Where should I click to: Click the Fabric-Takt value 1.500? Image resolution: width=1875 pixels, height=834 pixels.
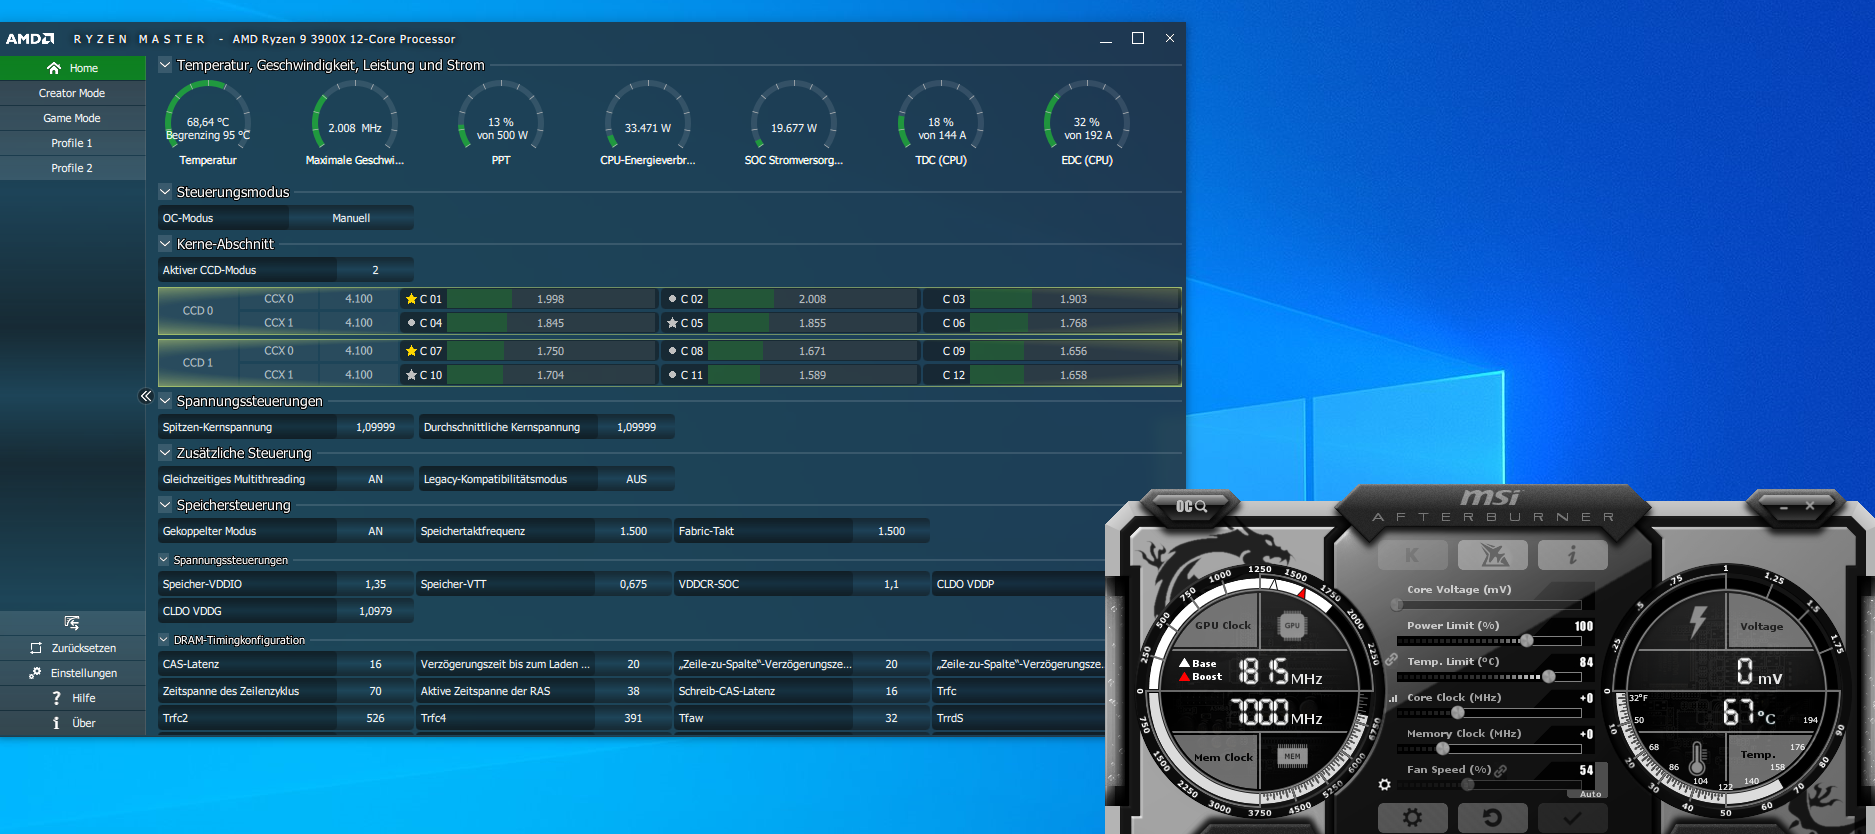point(891,531)
